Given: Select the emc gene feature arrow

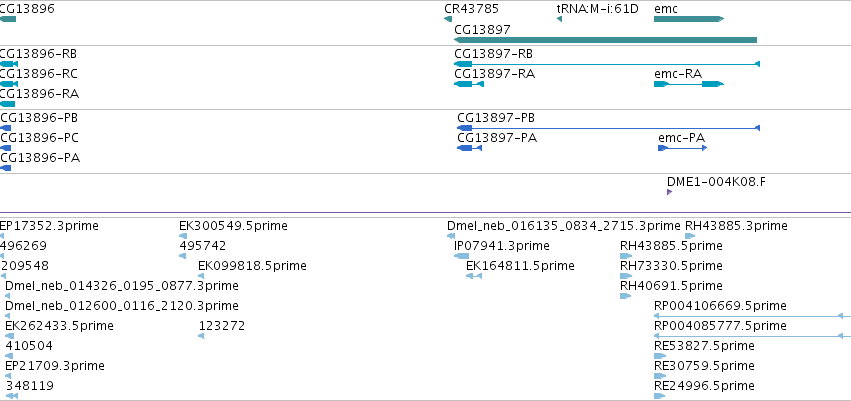Looking at the screenshot, I should pyautogui.click(x=689, y=19).
